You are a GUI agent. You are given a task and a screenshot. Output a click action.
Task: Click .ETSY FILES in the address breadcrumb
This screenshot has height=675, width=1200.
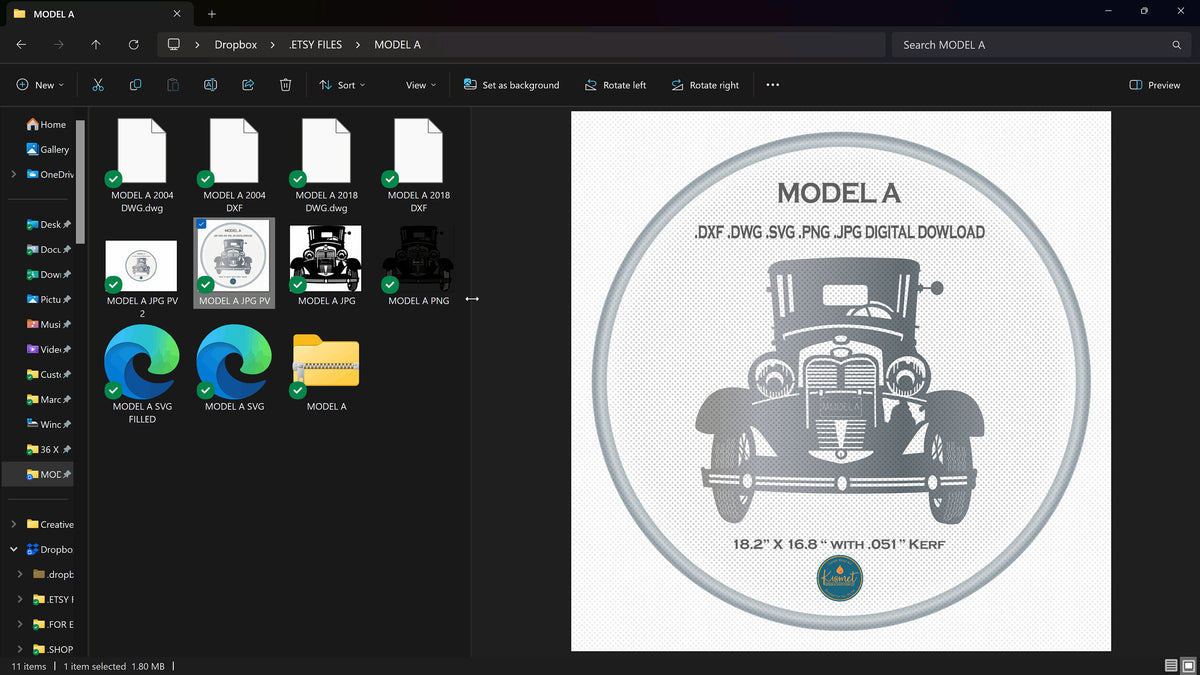[x=315, y=45]
